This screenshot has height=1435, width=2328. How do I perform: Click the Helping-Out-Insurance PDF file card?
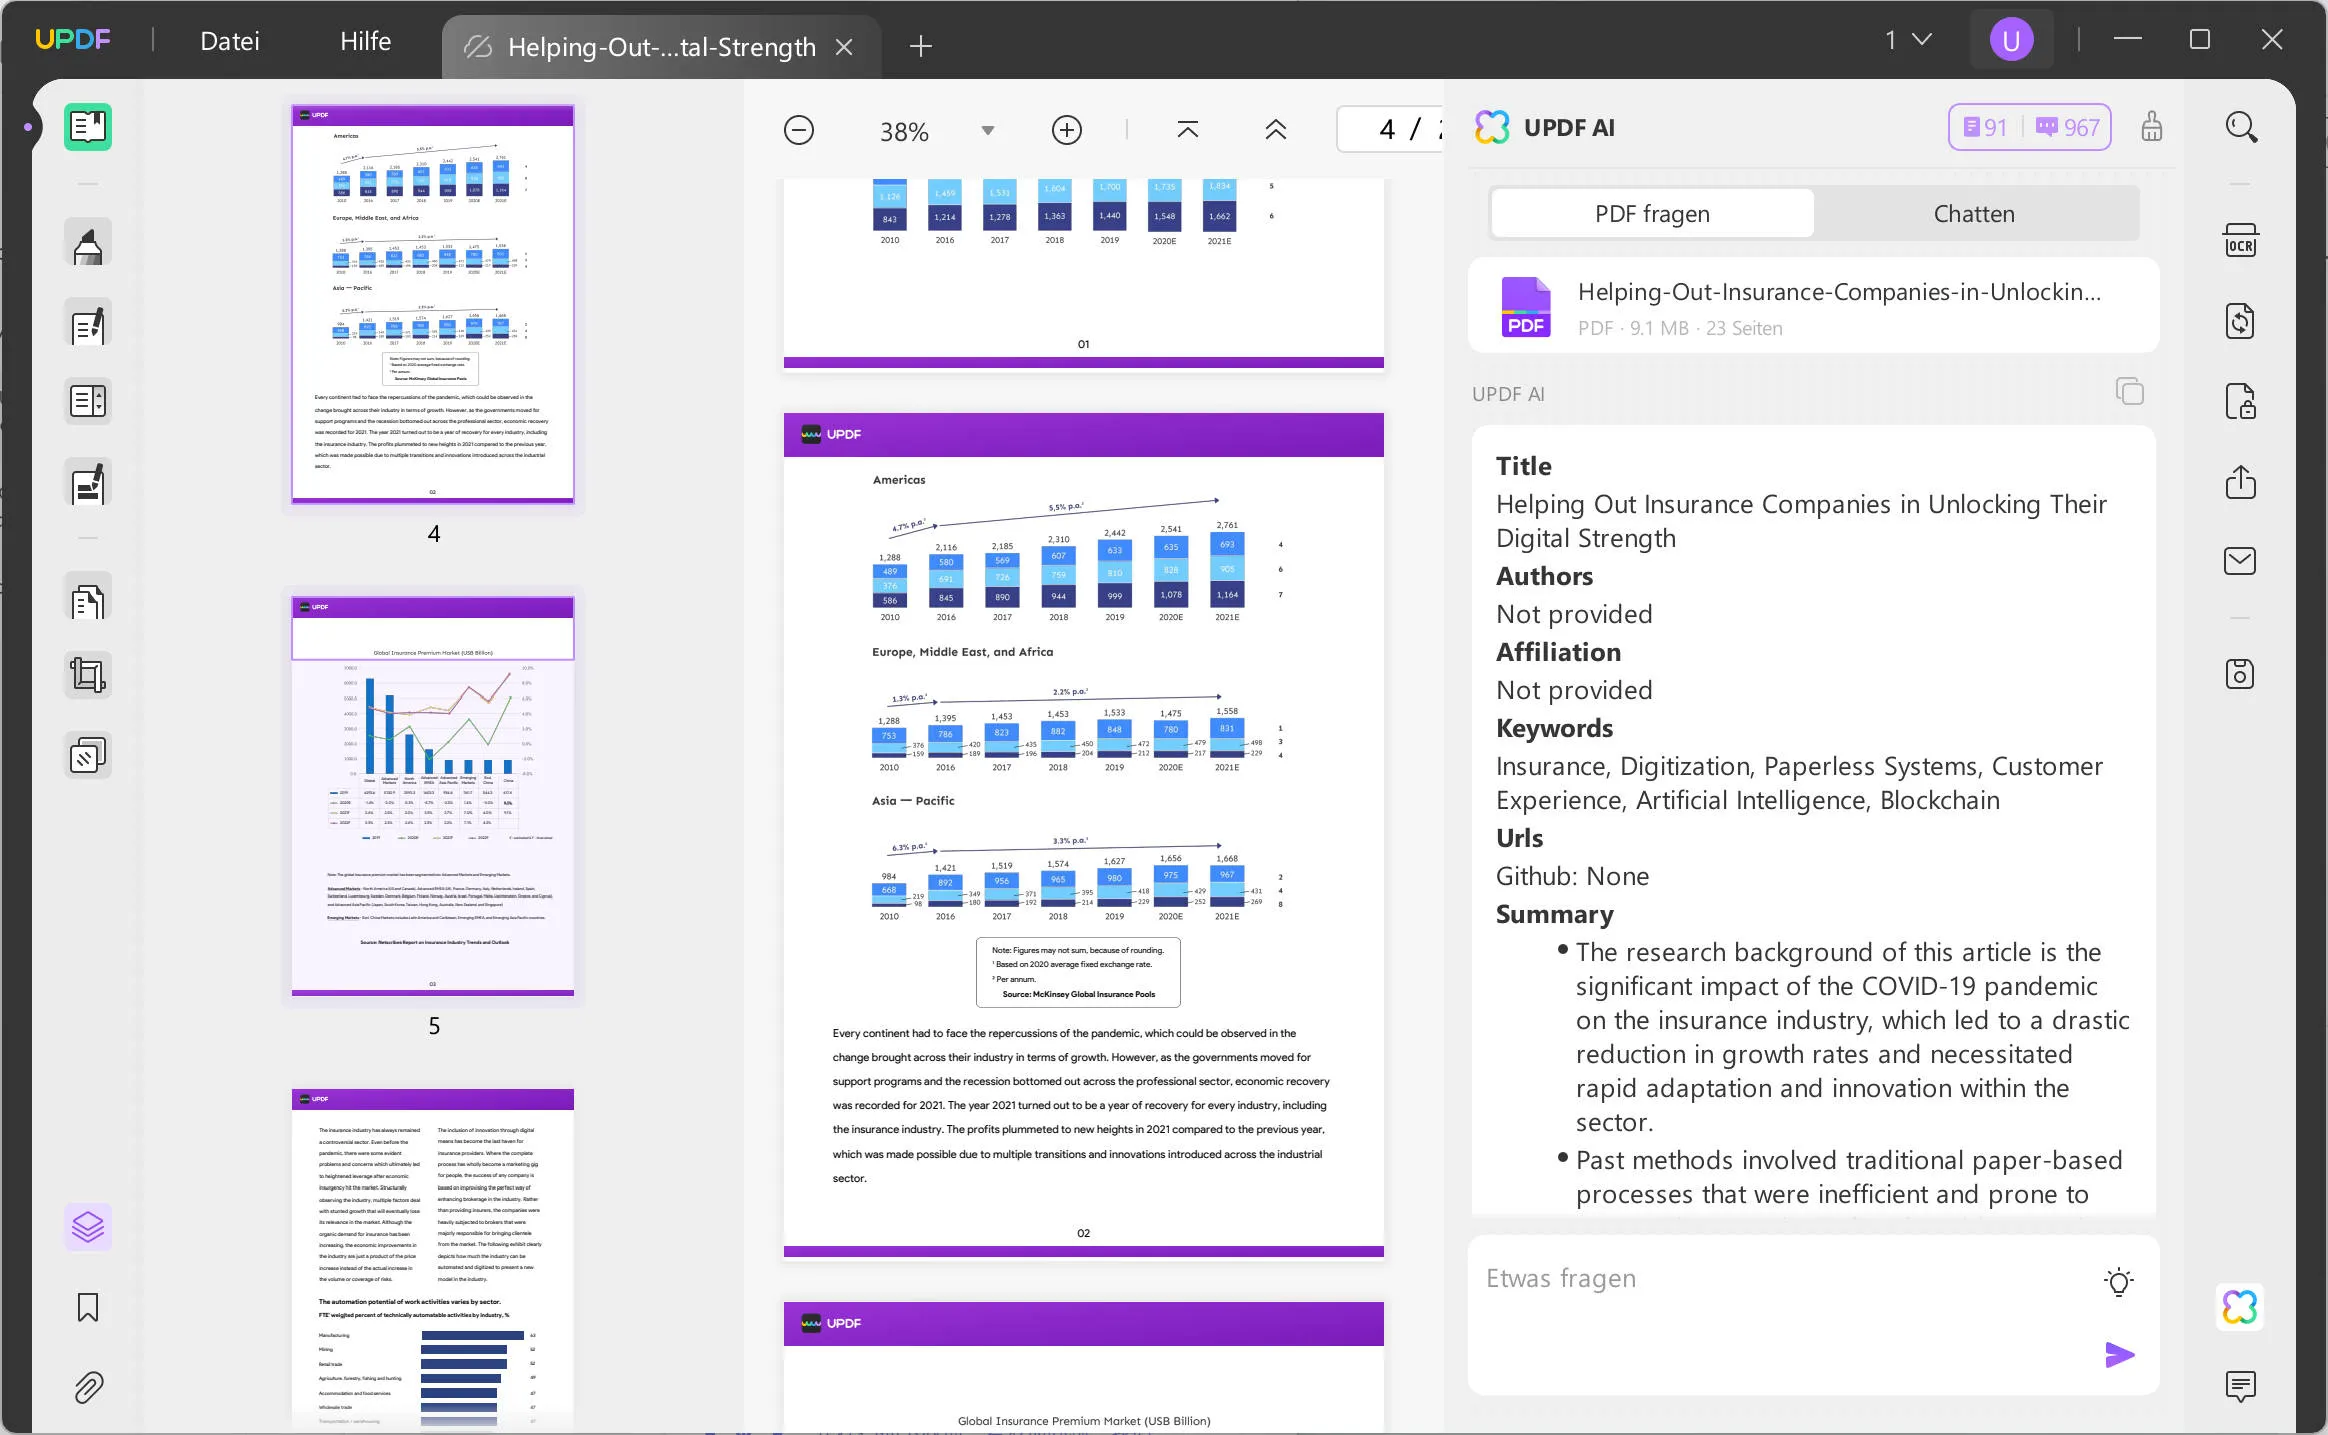1813,306
